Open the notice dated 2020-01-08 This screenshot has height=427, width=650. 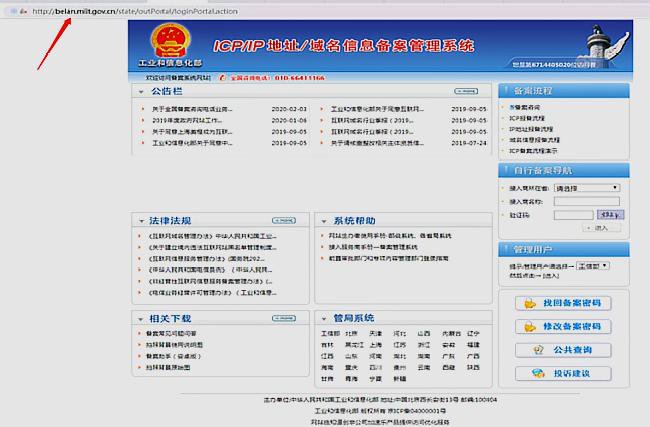(x=187, y=120)
